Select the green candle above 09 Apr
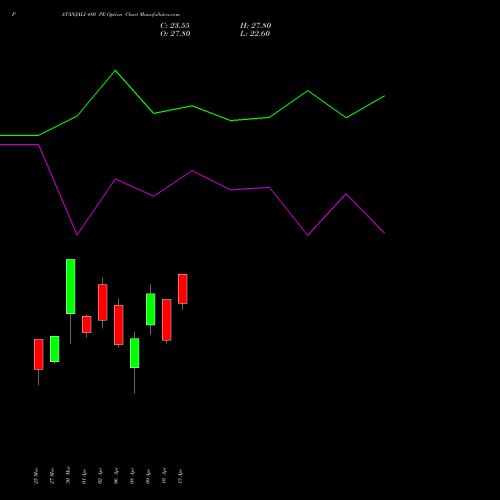Viewport: 500px width, 500px height. [x=151, y=309]
